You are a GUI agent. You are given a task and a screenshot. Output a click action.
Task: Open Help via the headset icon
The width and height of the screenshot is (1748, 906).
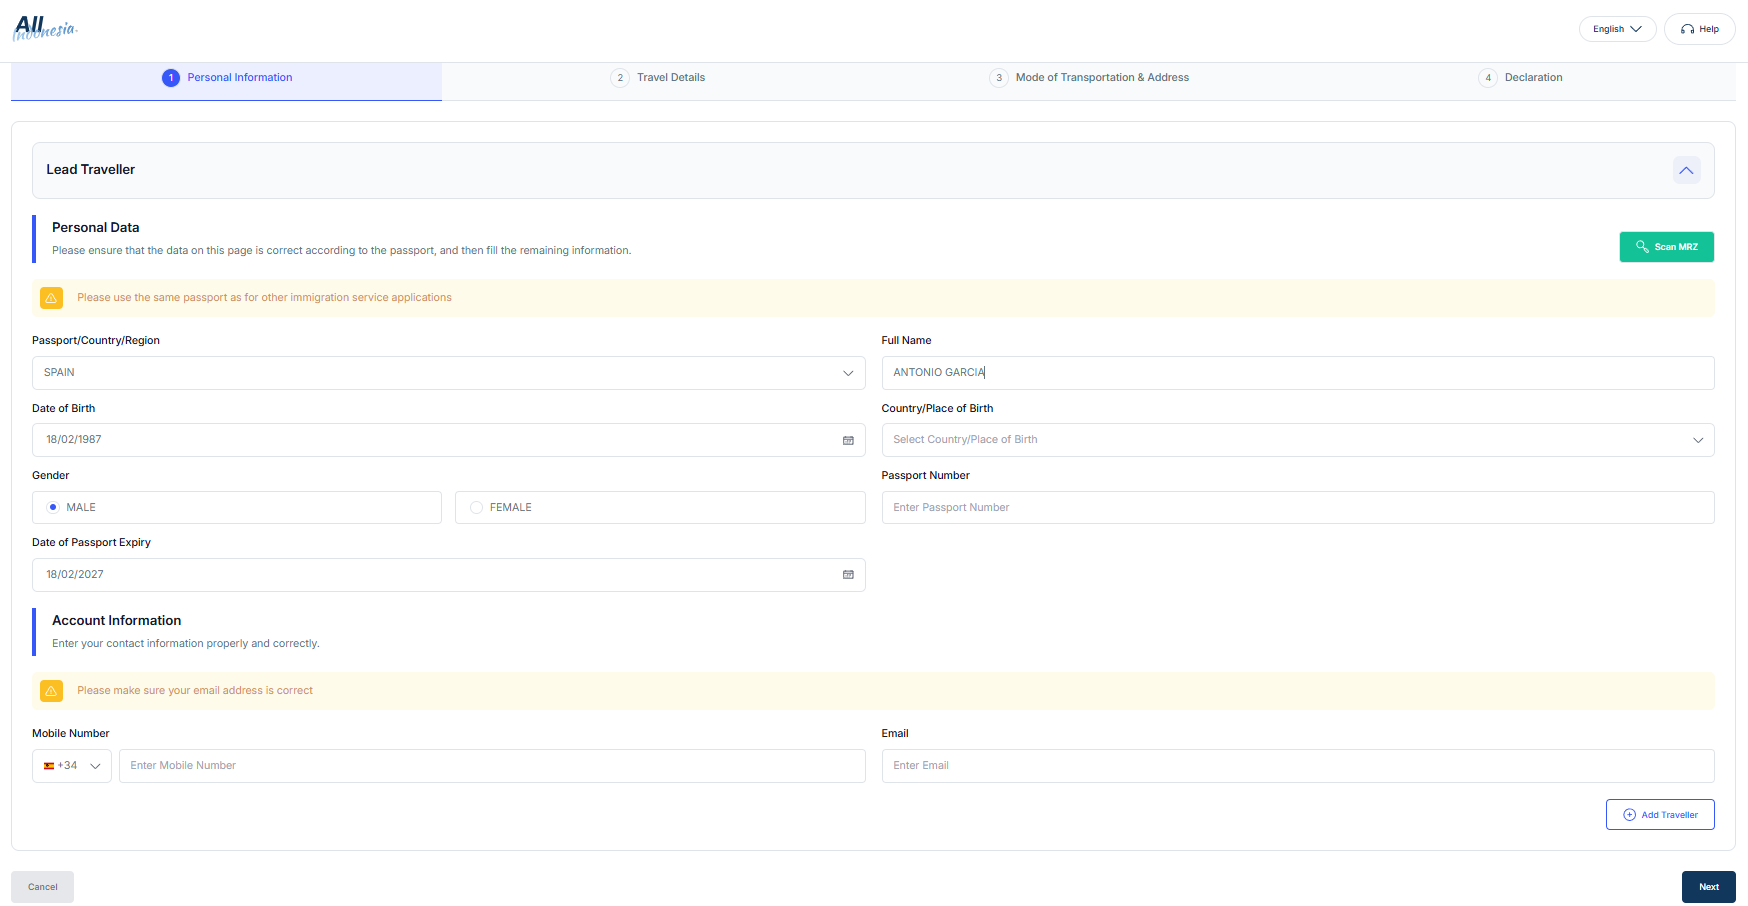(1685, 29)
